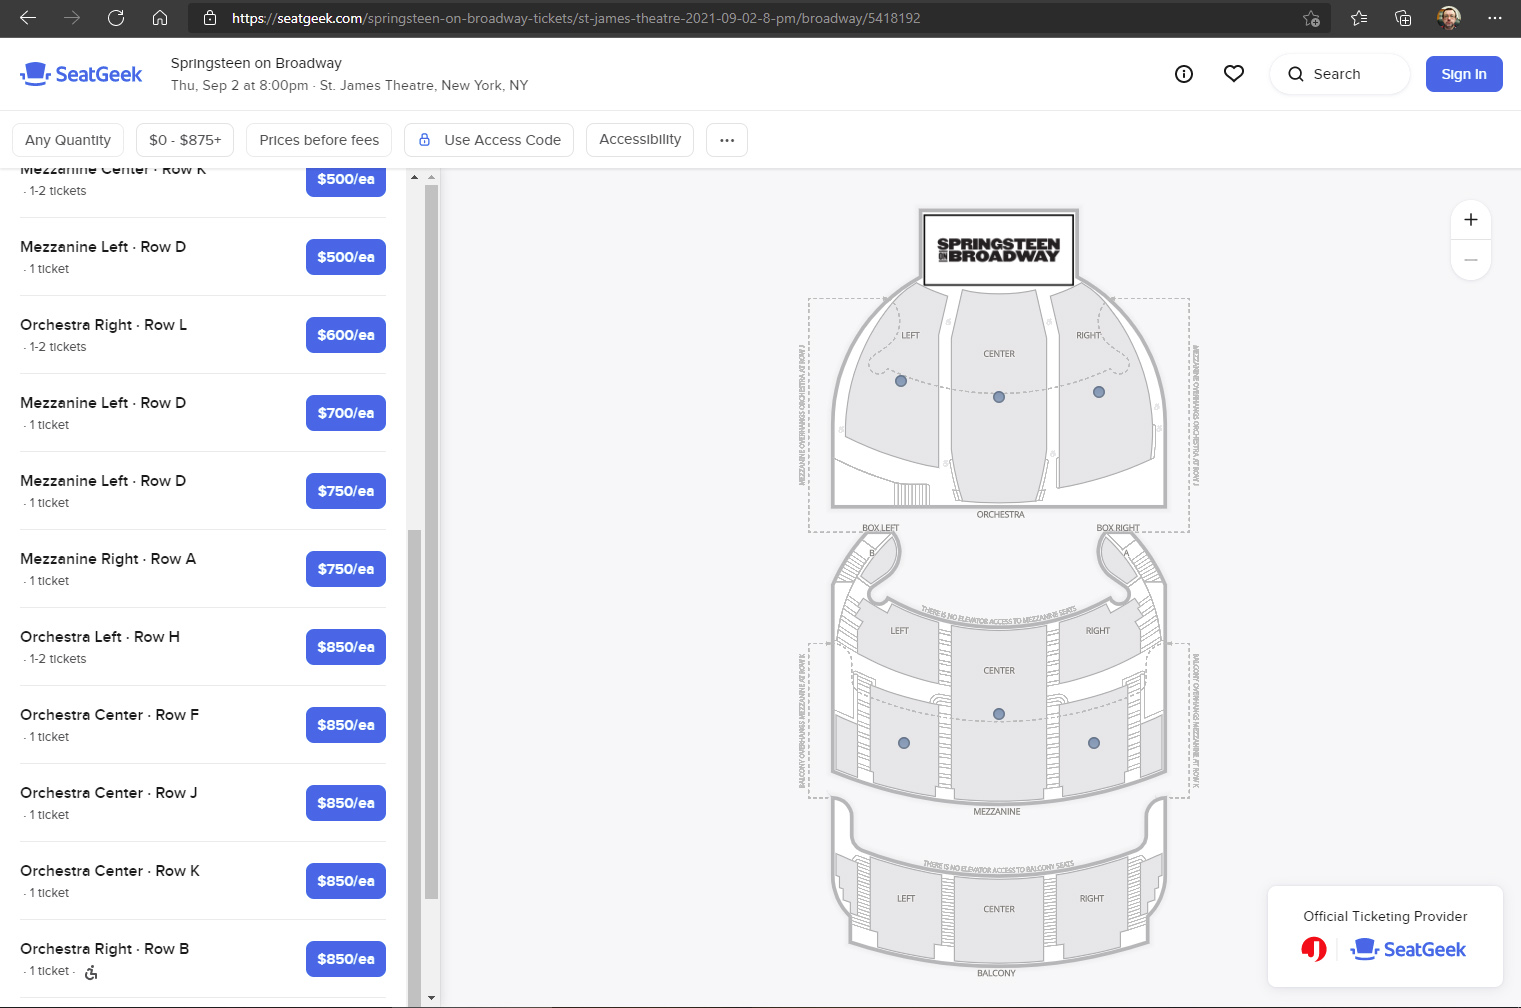Viewport: 1521px width, 1008px height.
Task: Open the Accessibility filter
Action: 640,140
